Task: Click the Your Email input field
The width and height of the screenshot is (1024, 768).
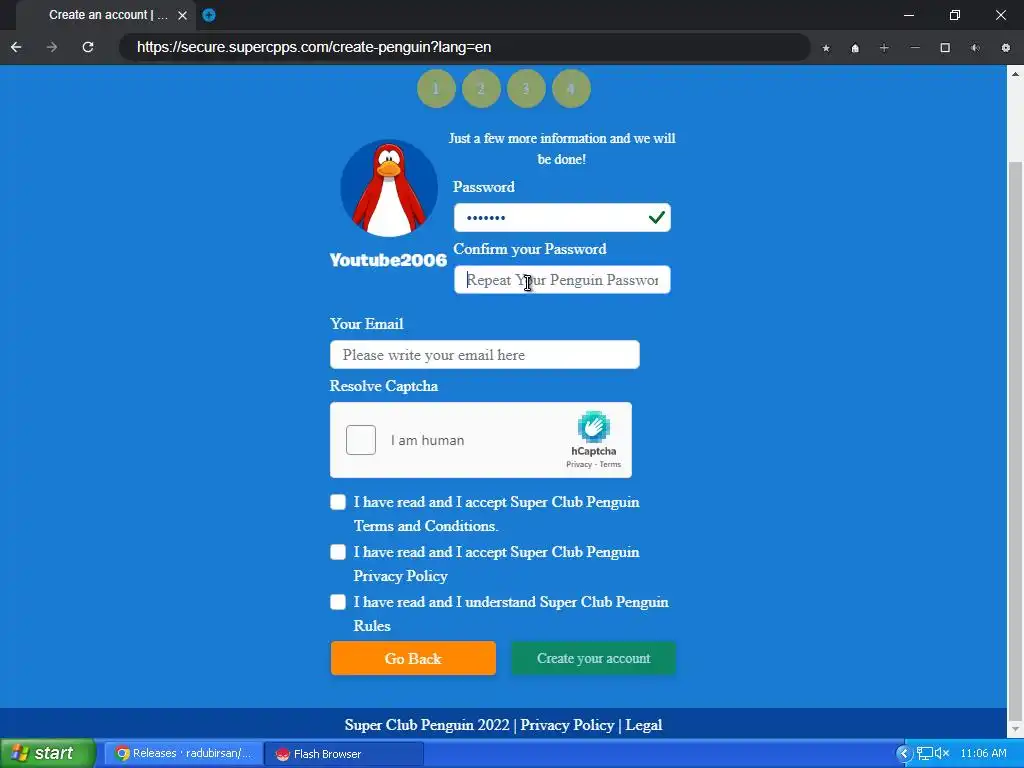Action: [x=485, y=355]
